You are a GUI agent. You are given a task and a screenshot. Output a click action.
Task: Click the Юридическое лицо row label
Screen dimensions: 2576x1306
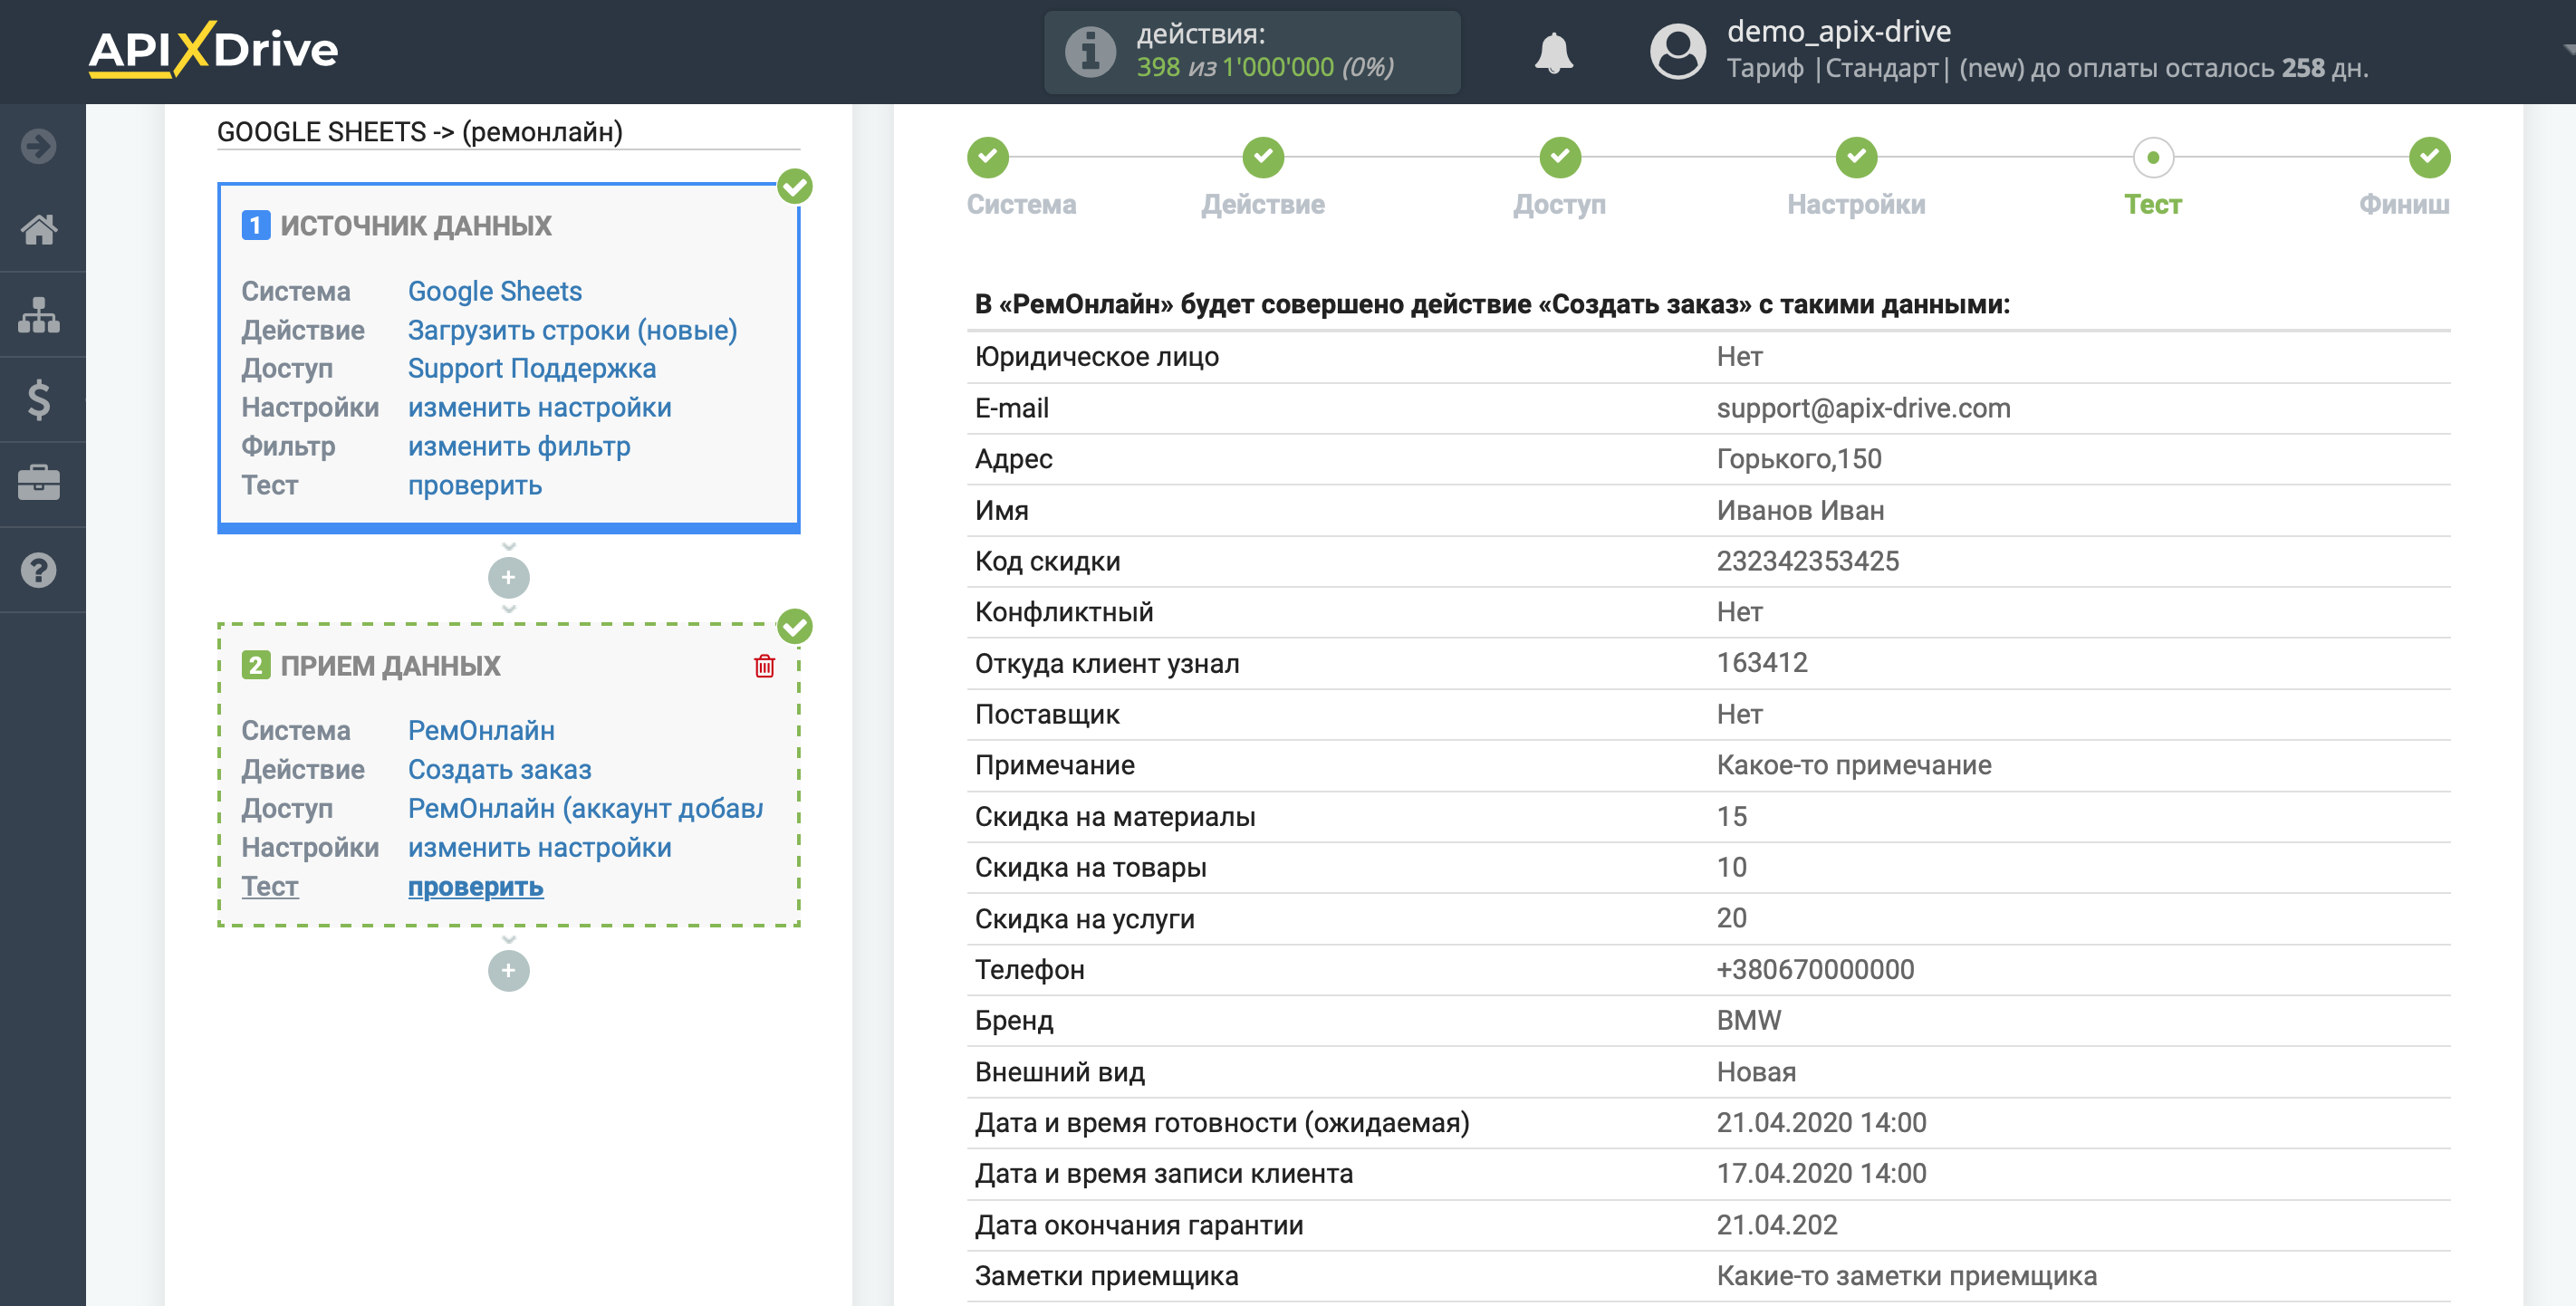coord(1096,357)
